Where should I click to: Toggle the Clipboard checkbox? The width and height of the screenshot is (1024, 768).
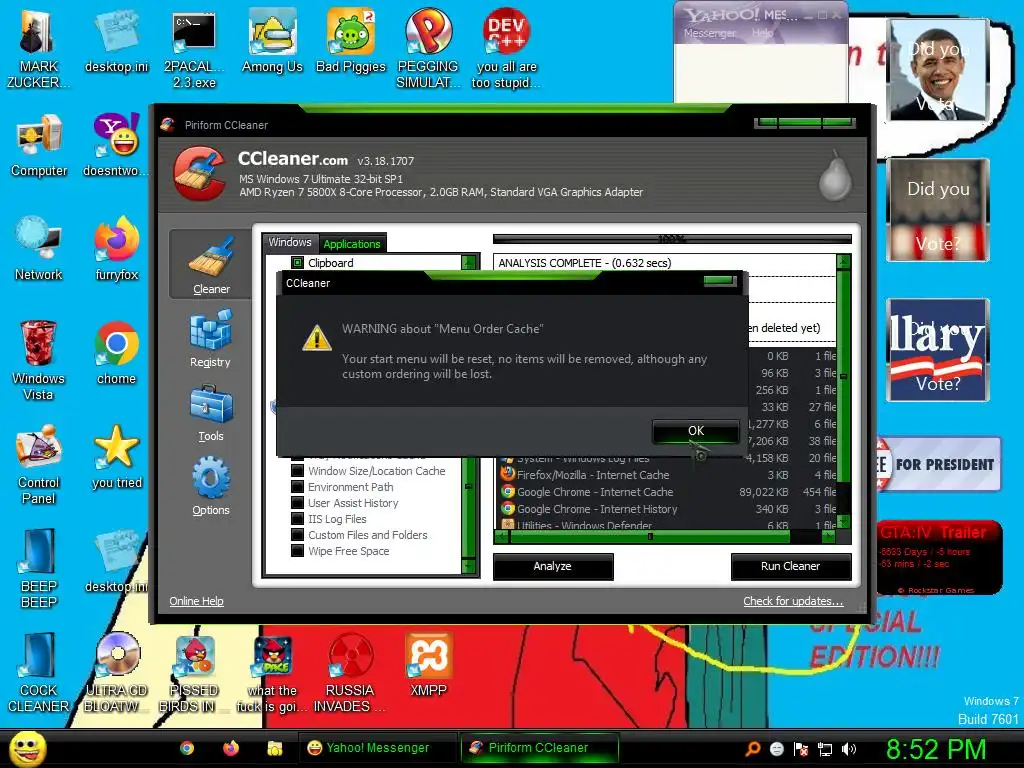297,263
